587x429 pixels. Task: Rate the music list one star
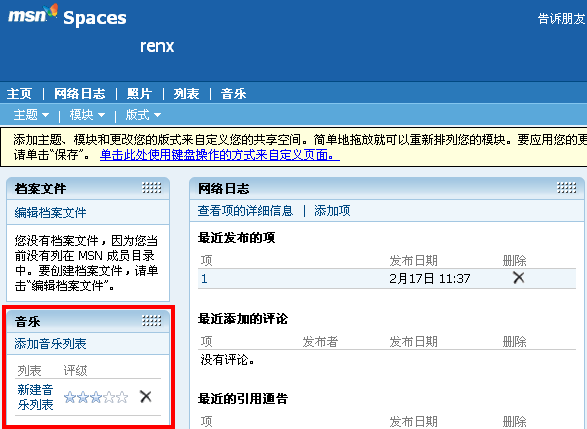pyautogui.click(x=70, y=397)
